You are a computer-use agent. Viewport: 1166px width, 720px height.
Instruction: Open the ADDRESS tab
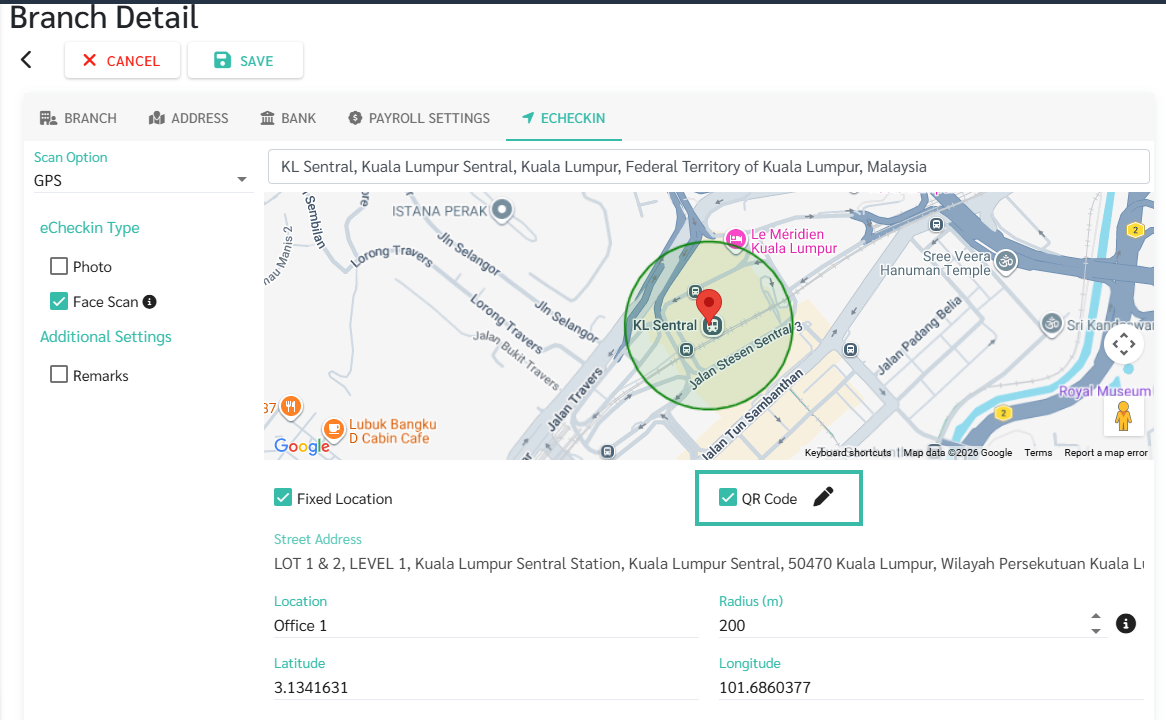[x=189, y=118]
